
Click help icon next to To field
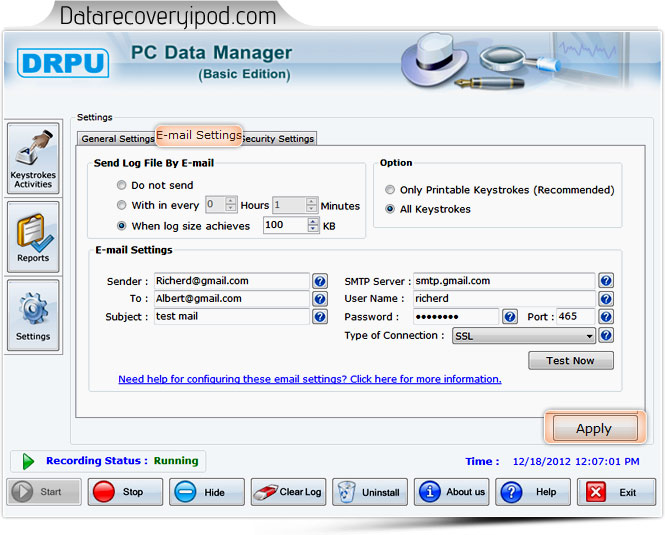pos(320,299)
